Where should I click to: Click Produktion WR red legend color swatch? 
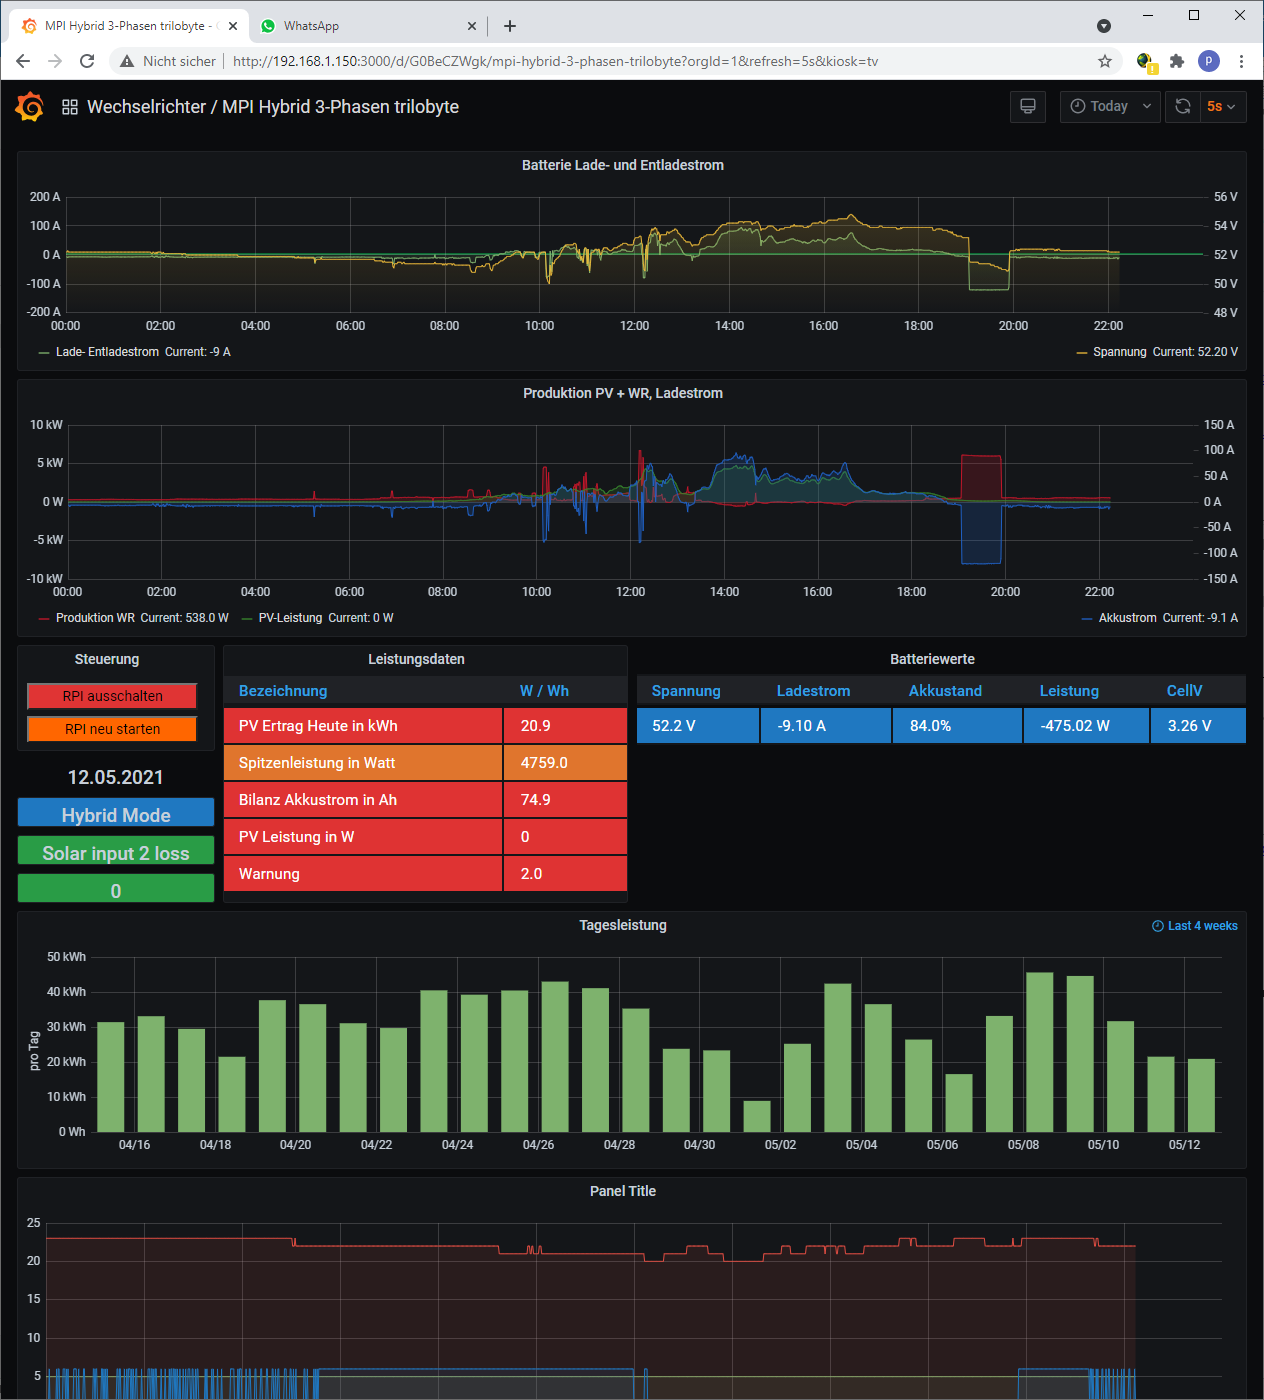[x=44, y=618]
